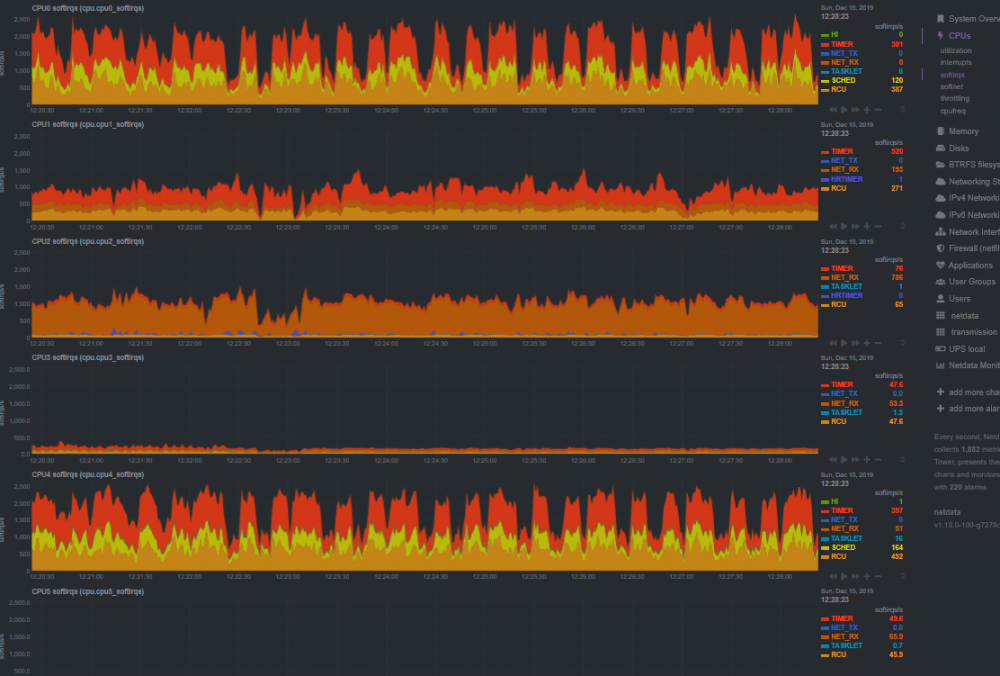Open Users section in sidebar
Viewport: 1000px width, 676px height.
point(959,298)
